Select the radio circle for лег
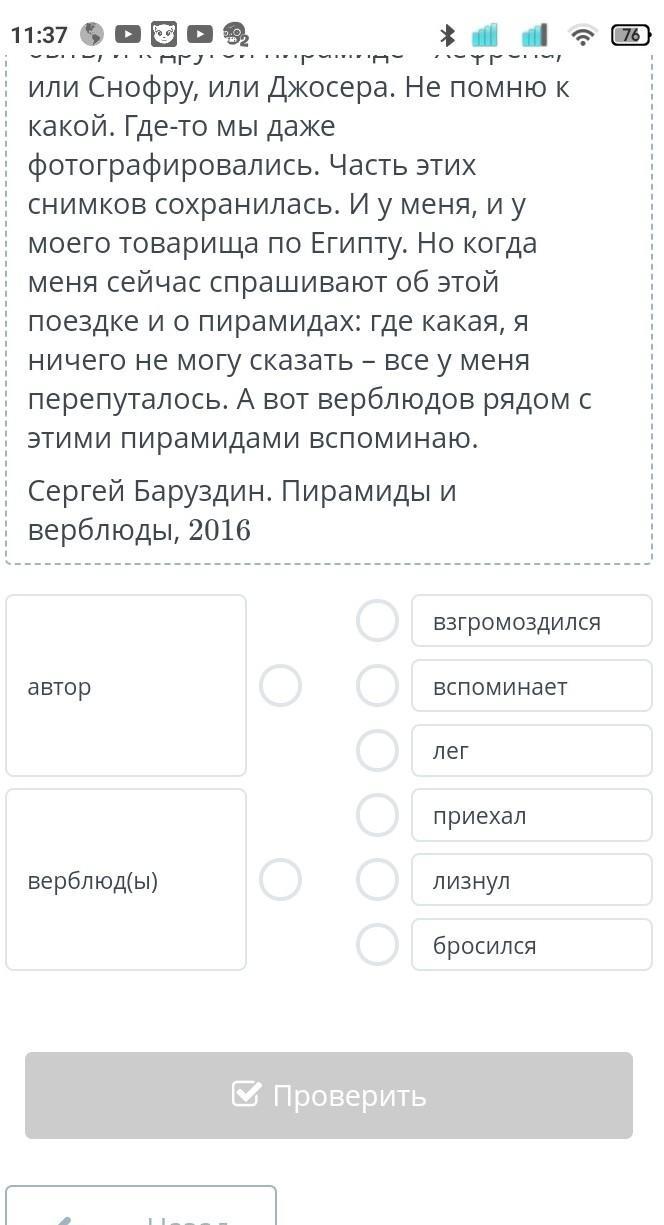Image resolution: width=664 pixels, height=1225 pixels. point(378,751)
